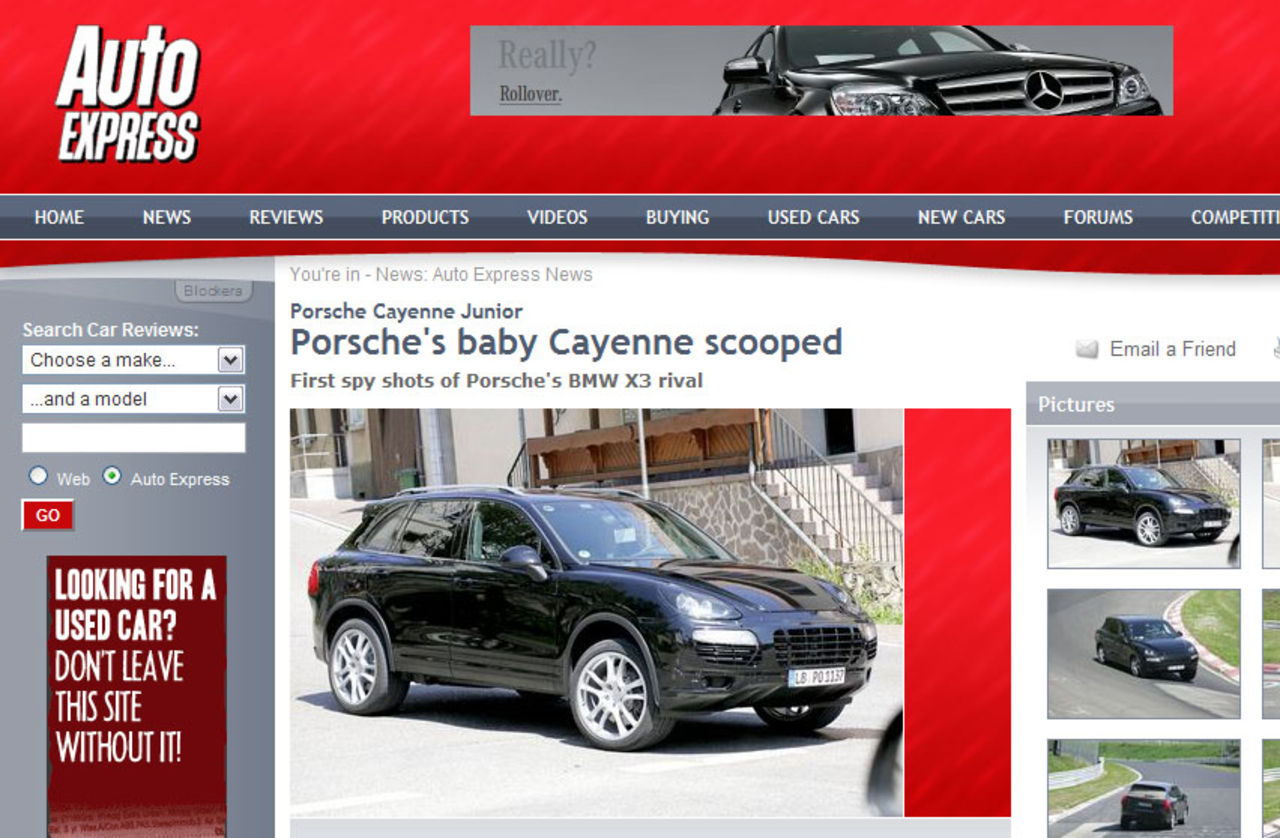Click inside the car search text field
This screenshot has height=838, width=1280.
[133, 437]
